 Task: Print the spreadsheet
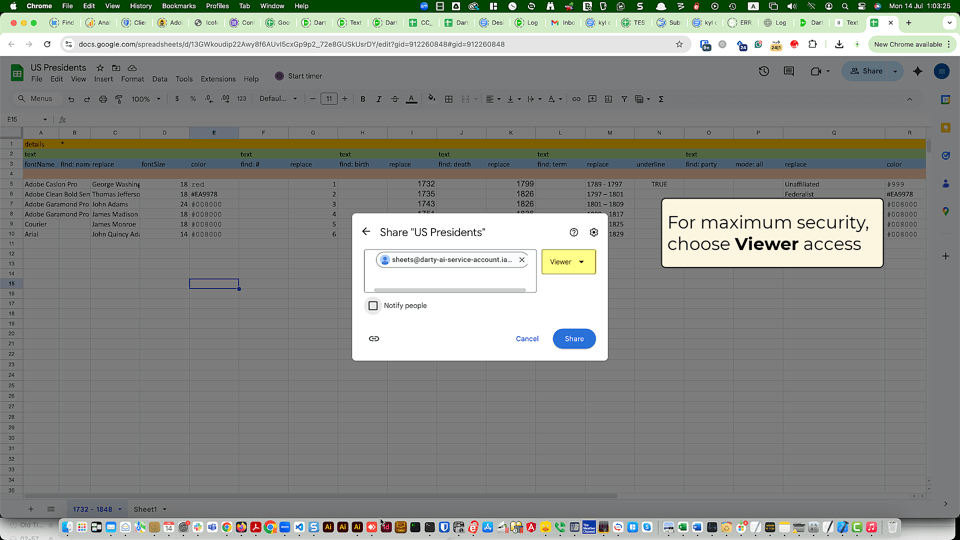tap(103, 99)
